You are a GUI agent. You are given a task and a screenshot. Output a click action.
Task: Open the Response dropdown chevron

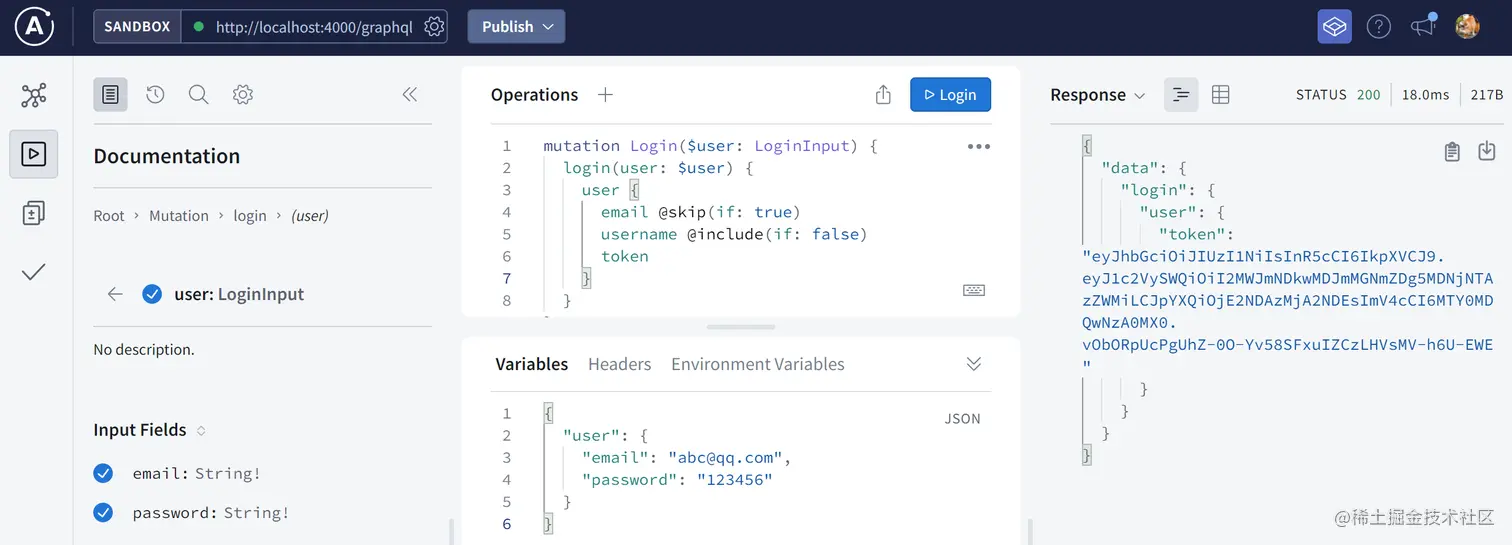click(x=1139, y=96)
